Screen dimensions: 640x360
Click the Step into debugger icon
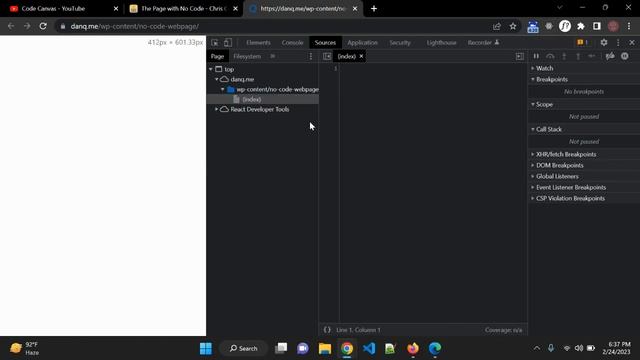[564, 56]
